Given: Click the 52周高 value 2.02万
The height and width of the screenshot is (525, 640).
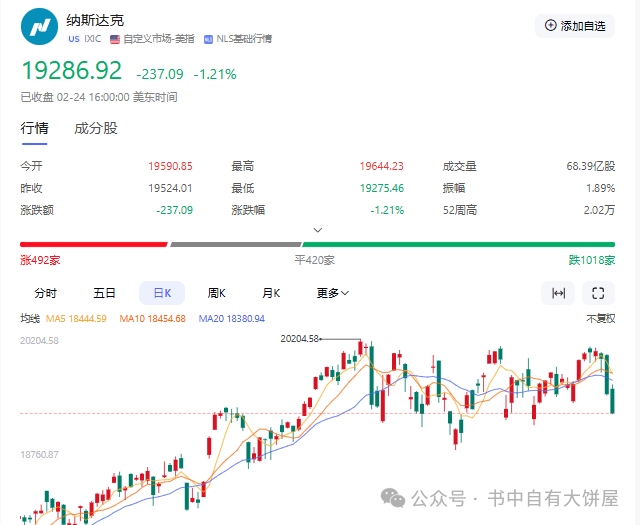Looking at the screenshot, I should pyautogui.click(x=599, y=210).
